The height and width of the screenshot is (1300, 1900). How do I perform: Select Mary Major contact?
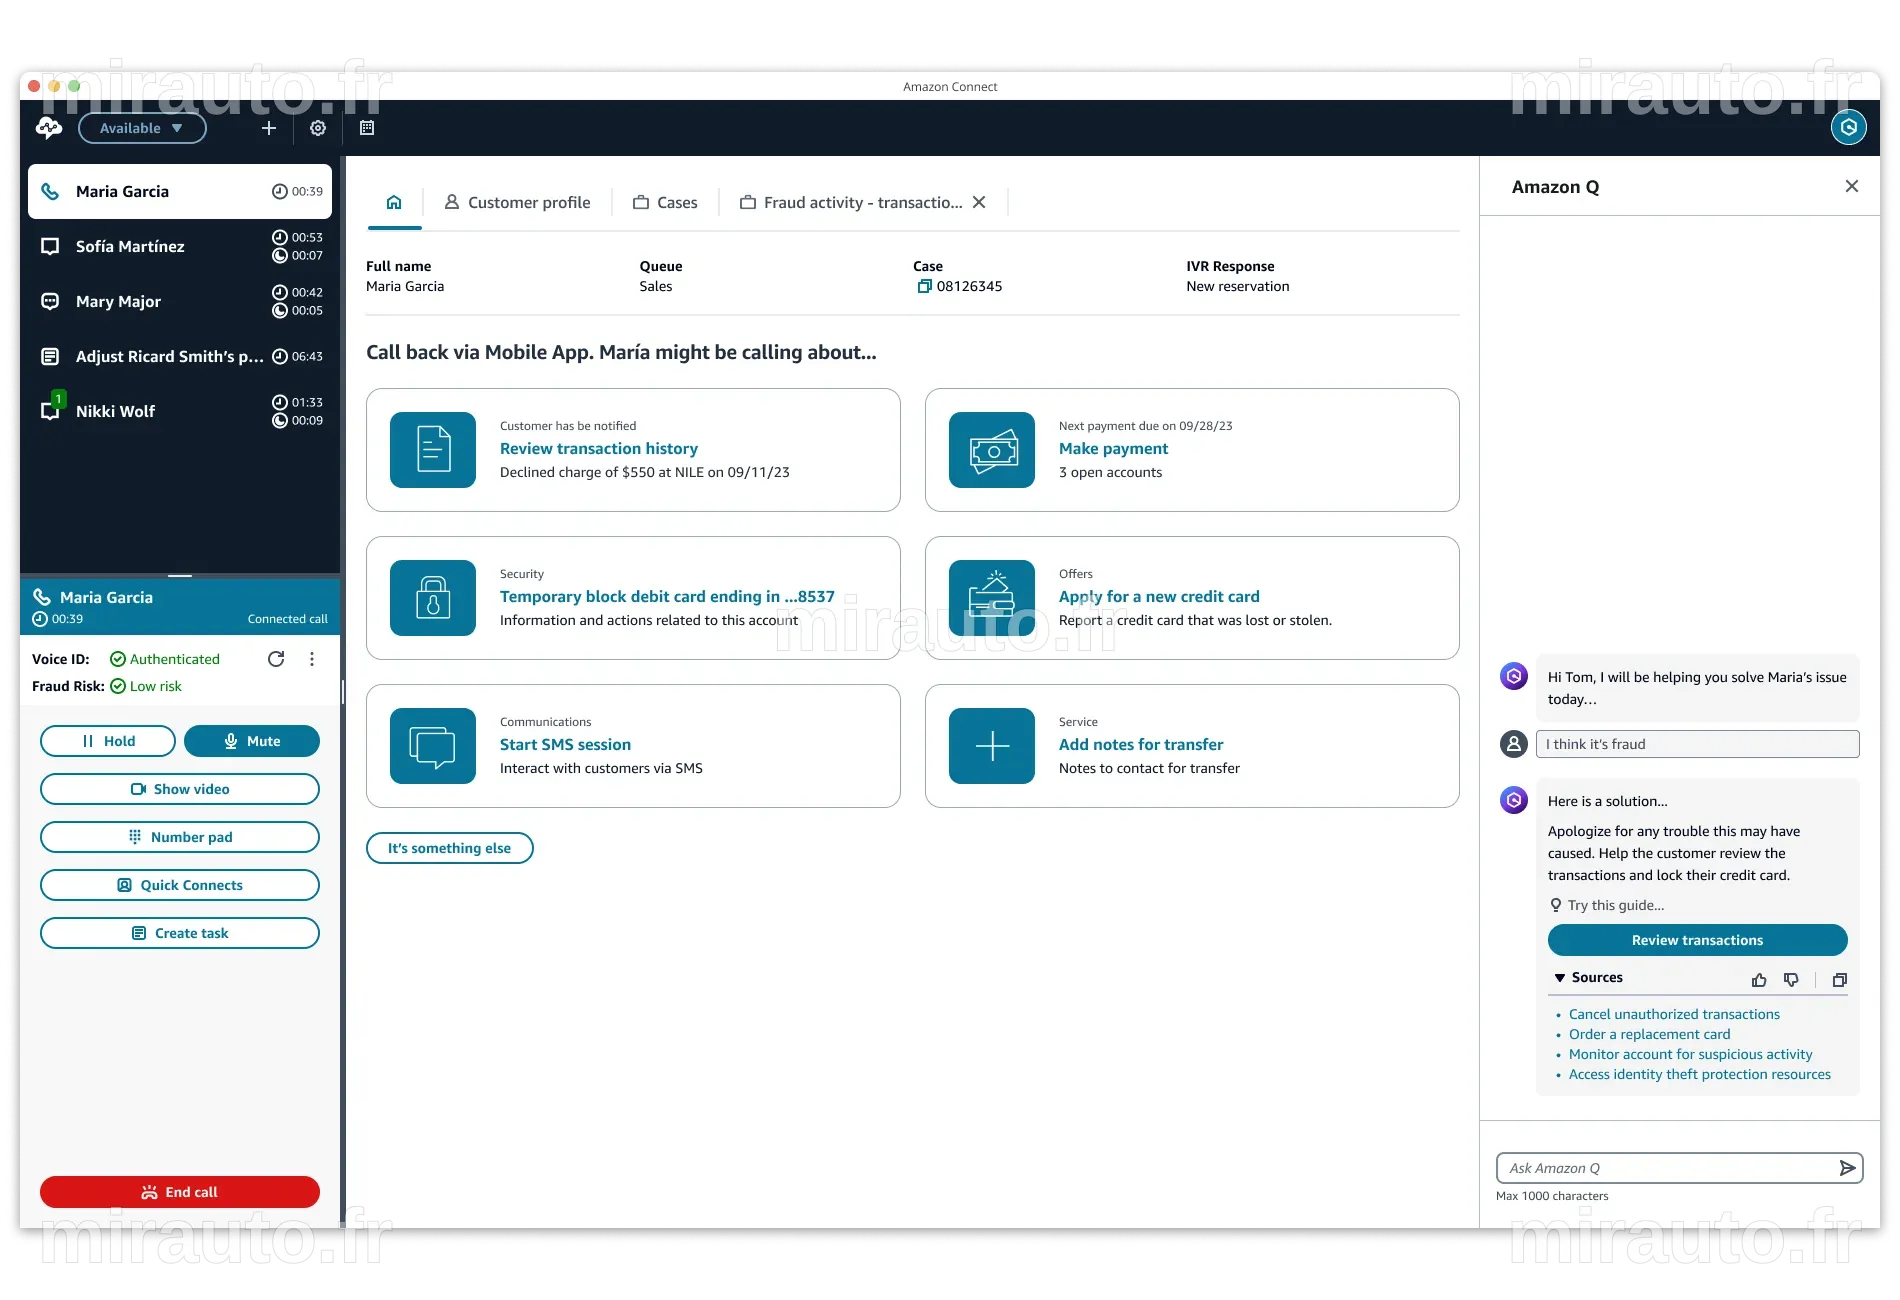tap(180, 301)
